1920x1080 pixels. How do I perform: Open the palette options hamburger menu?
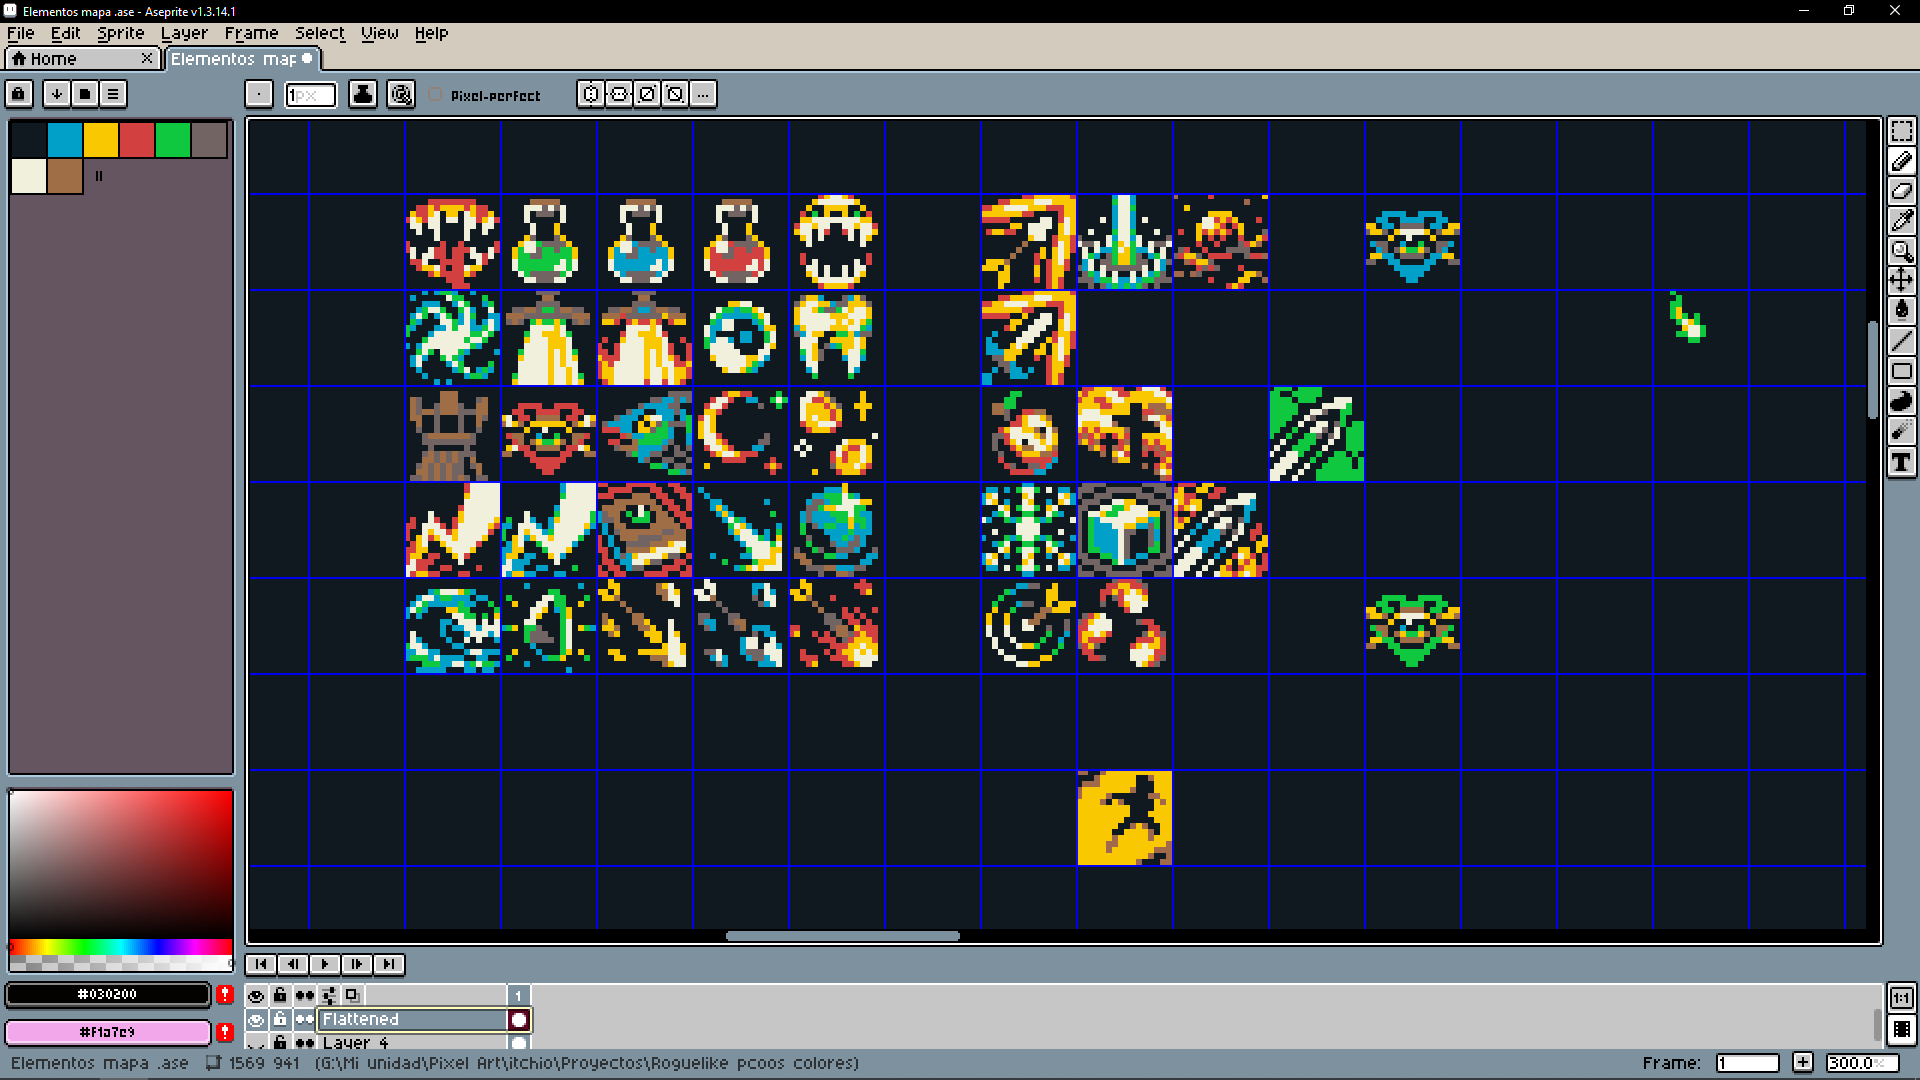(x=113, y=94)
